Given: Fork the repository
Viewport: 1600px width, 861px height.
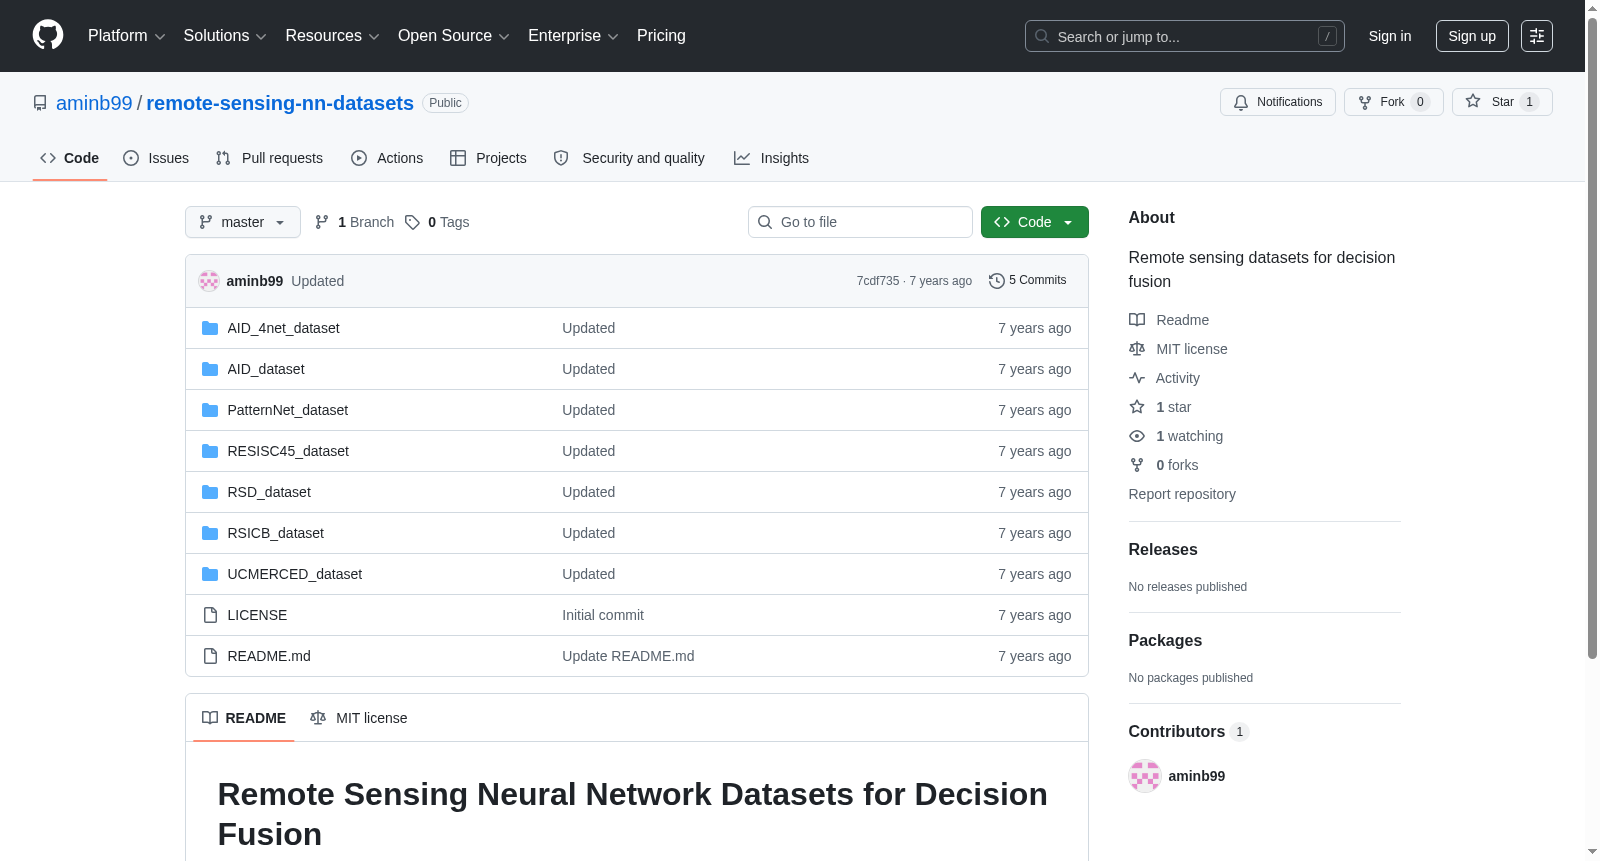Looking at the screenshot, I should tap(1393, 102).
